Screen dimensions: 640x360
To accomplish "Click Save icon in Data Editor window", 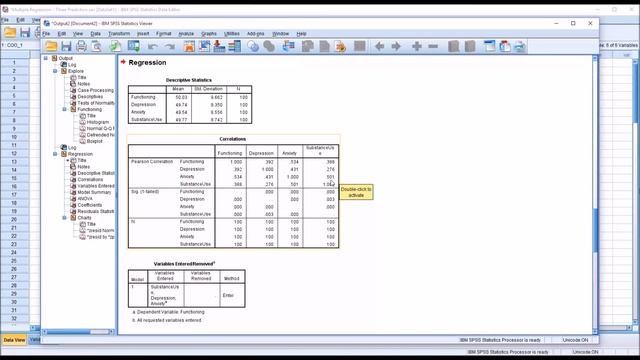I will coord(25,32).
